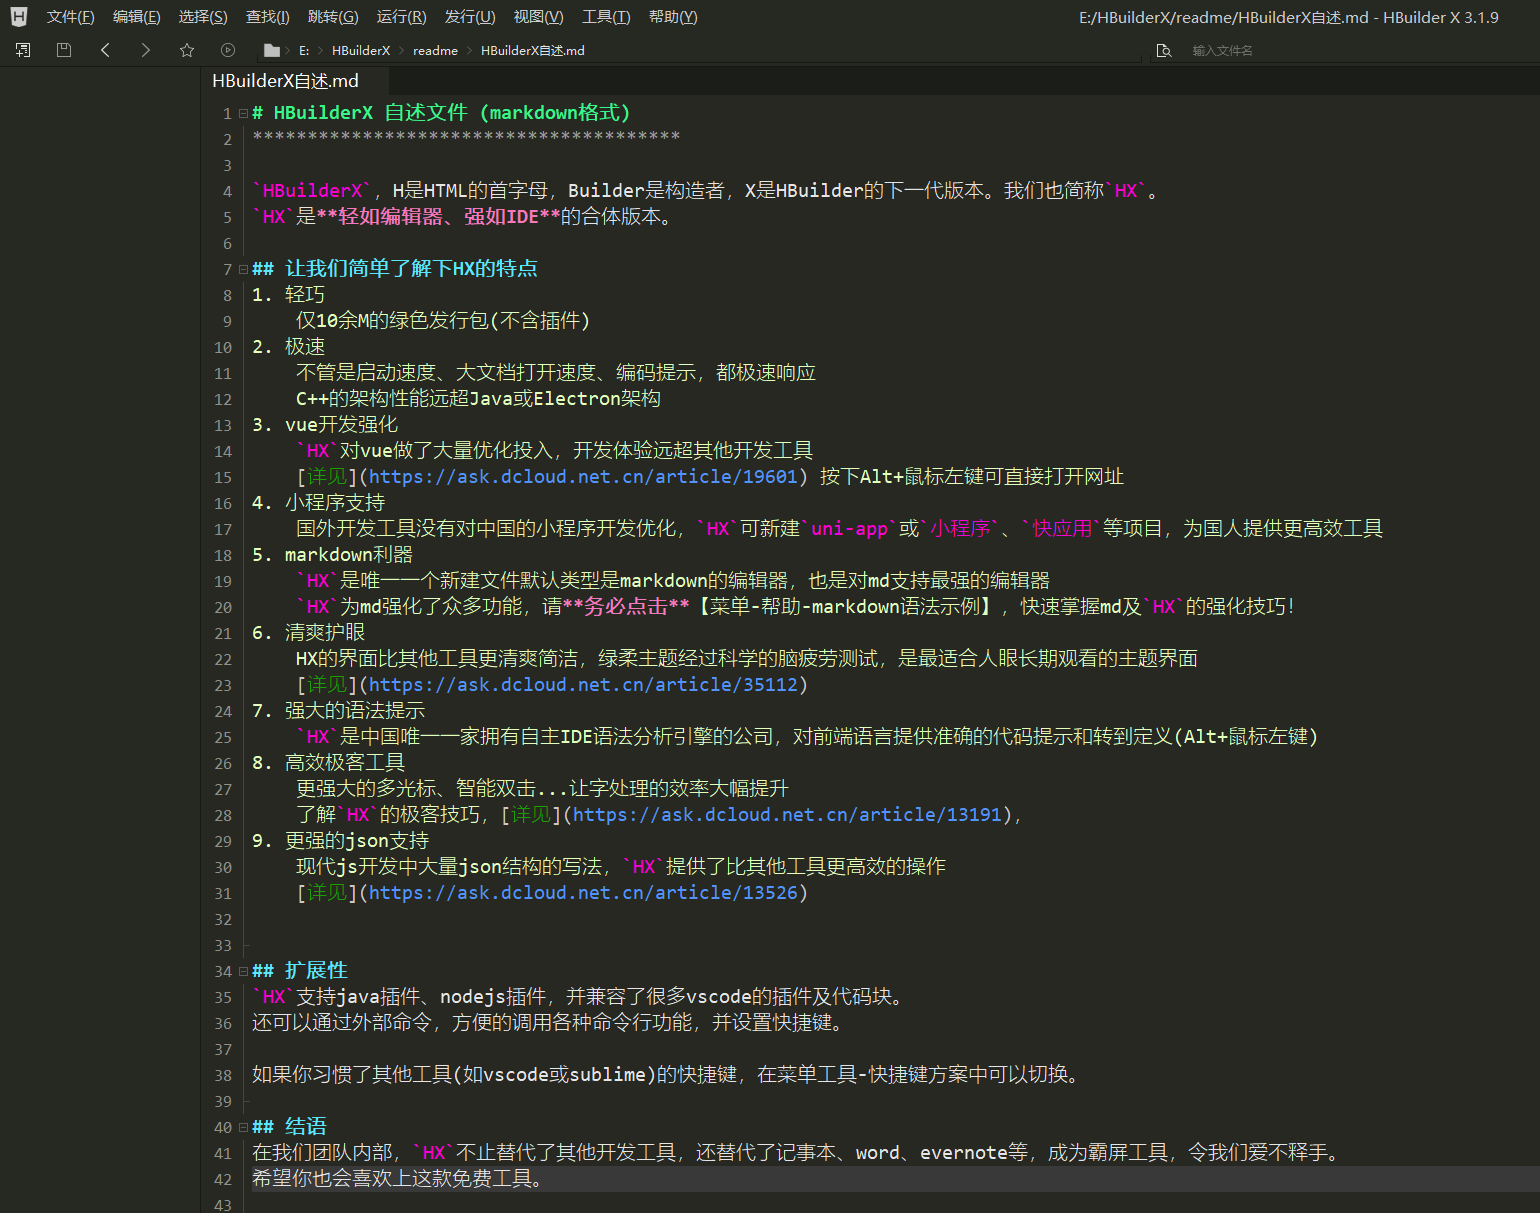Click the file search icon
This screenshot has height=1213, width=1540.
point(1163,51)
